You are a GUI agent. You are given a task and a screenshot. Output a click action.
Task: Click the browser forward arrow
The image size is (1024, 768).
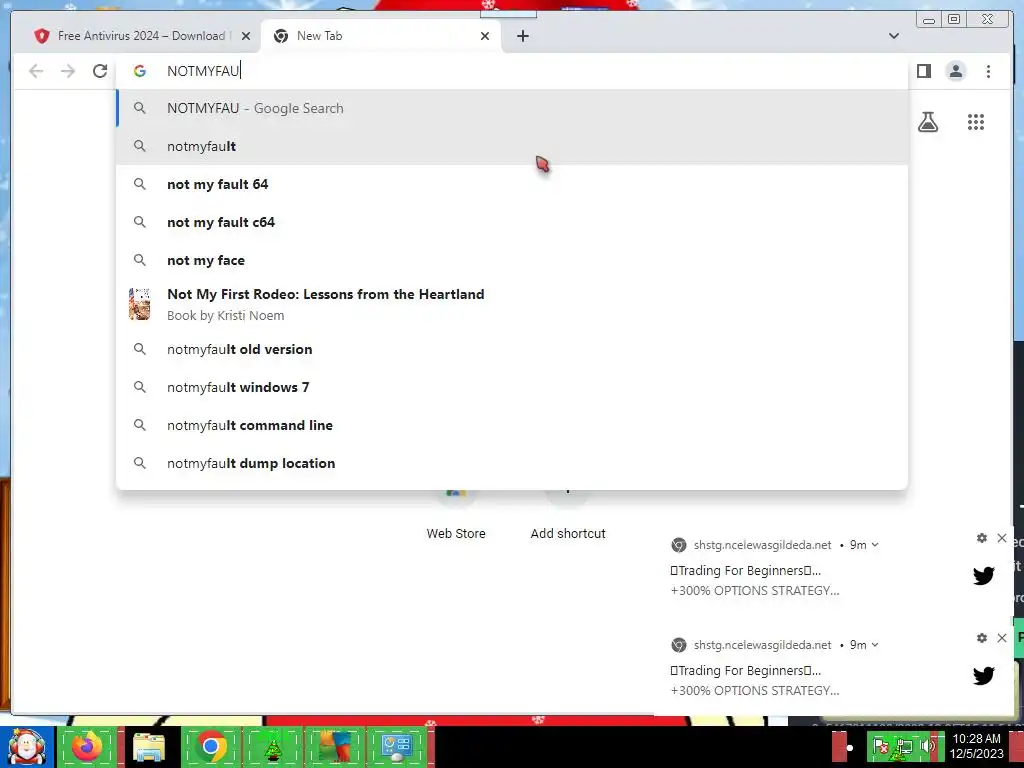[68, 71]
